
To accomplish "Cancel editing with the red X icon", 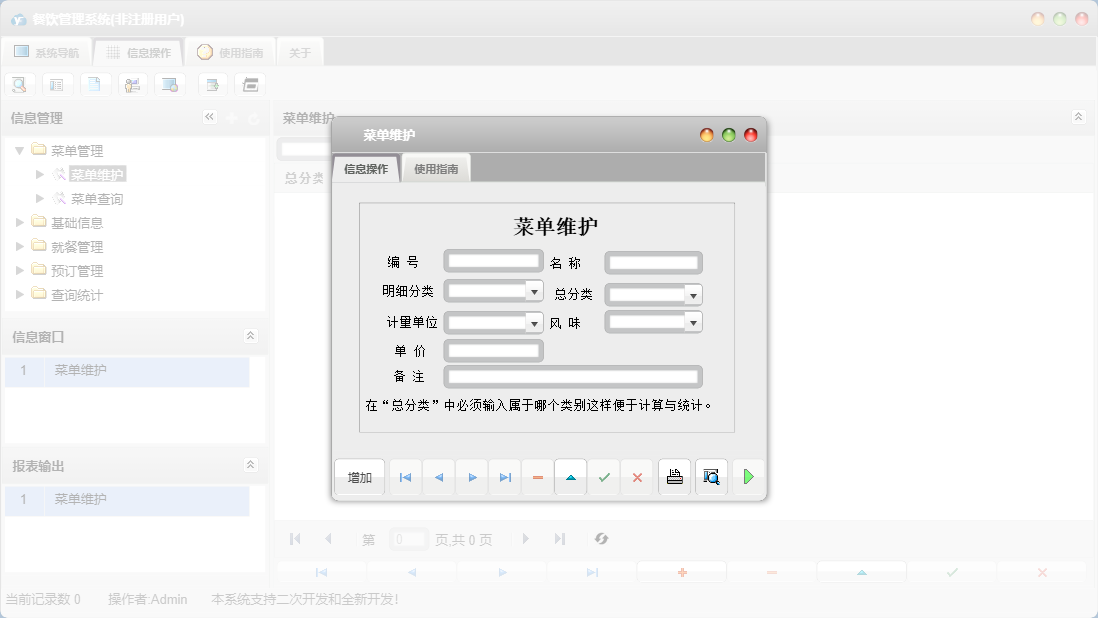I will point(637,477).
